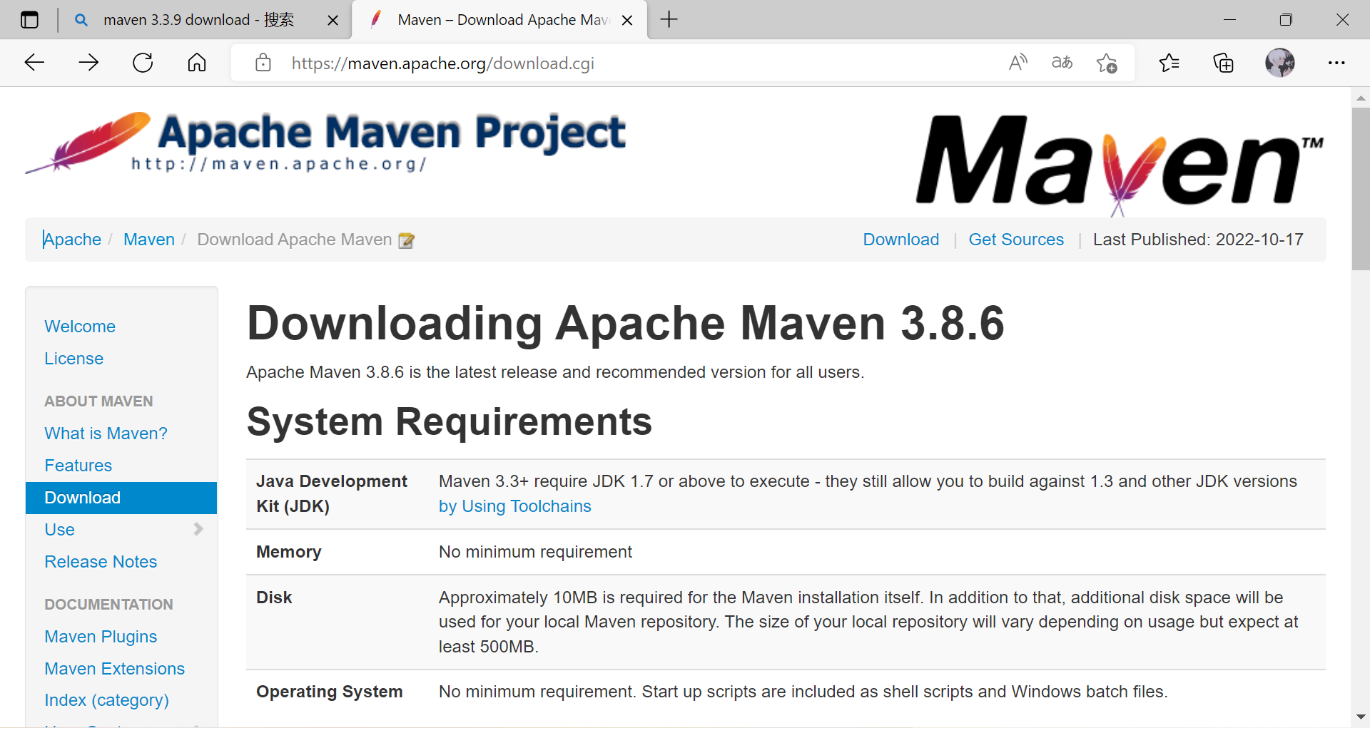The width and height of the screenshot is (1372, 733).
Task: Open the Maven breadcrumb link
Action: pyautogui.click(x=149, y=239)
